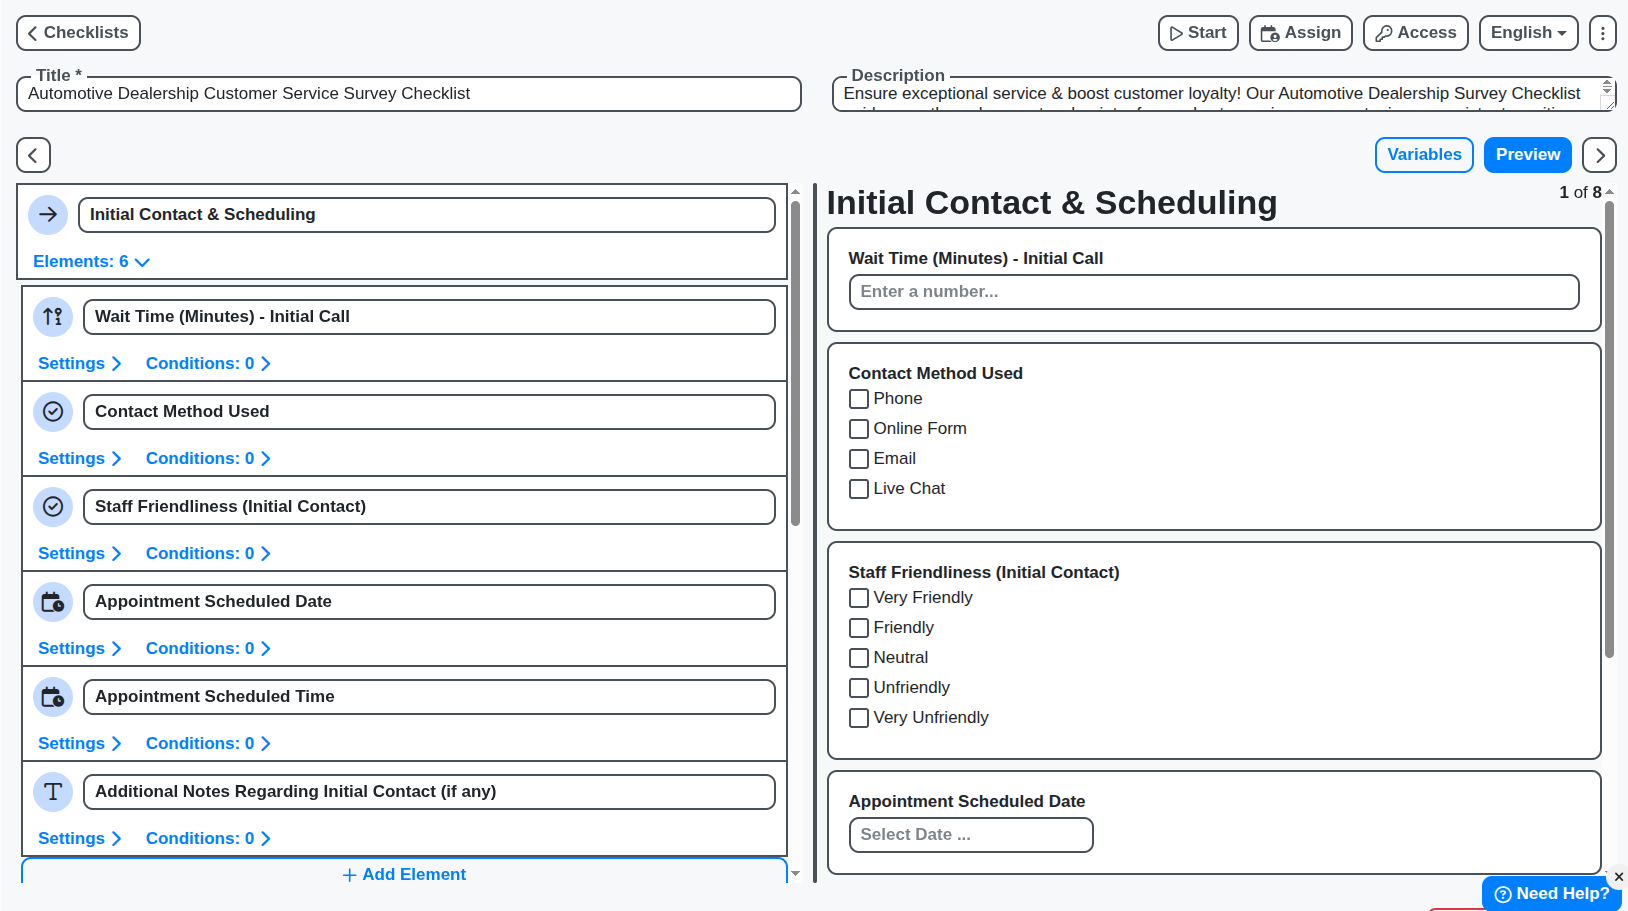Click the Need Help link
Screen dimensions: 1628x911
(x=1551, y=893)
